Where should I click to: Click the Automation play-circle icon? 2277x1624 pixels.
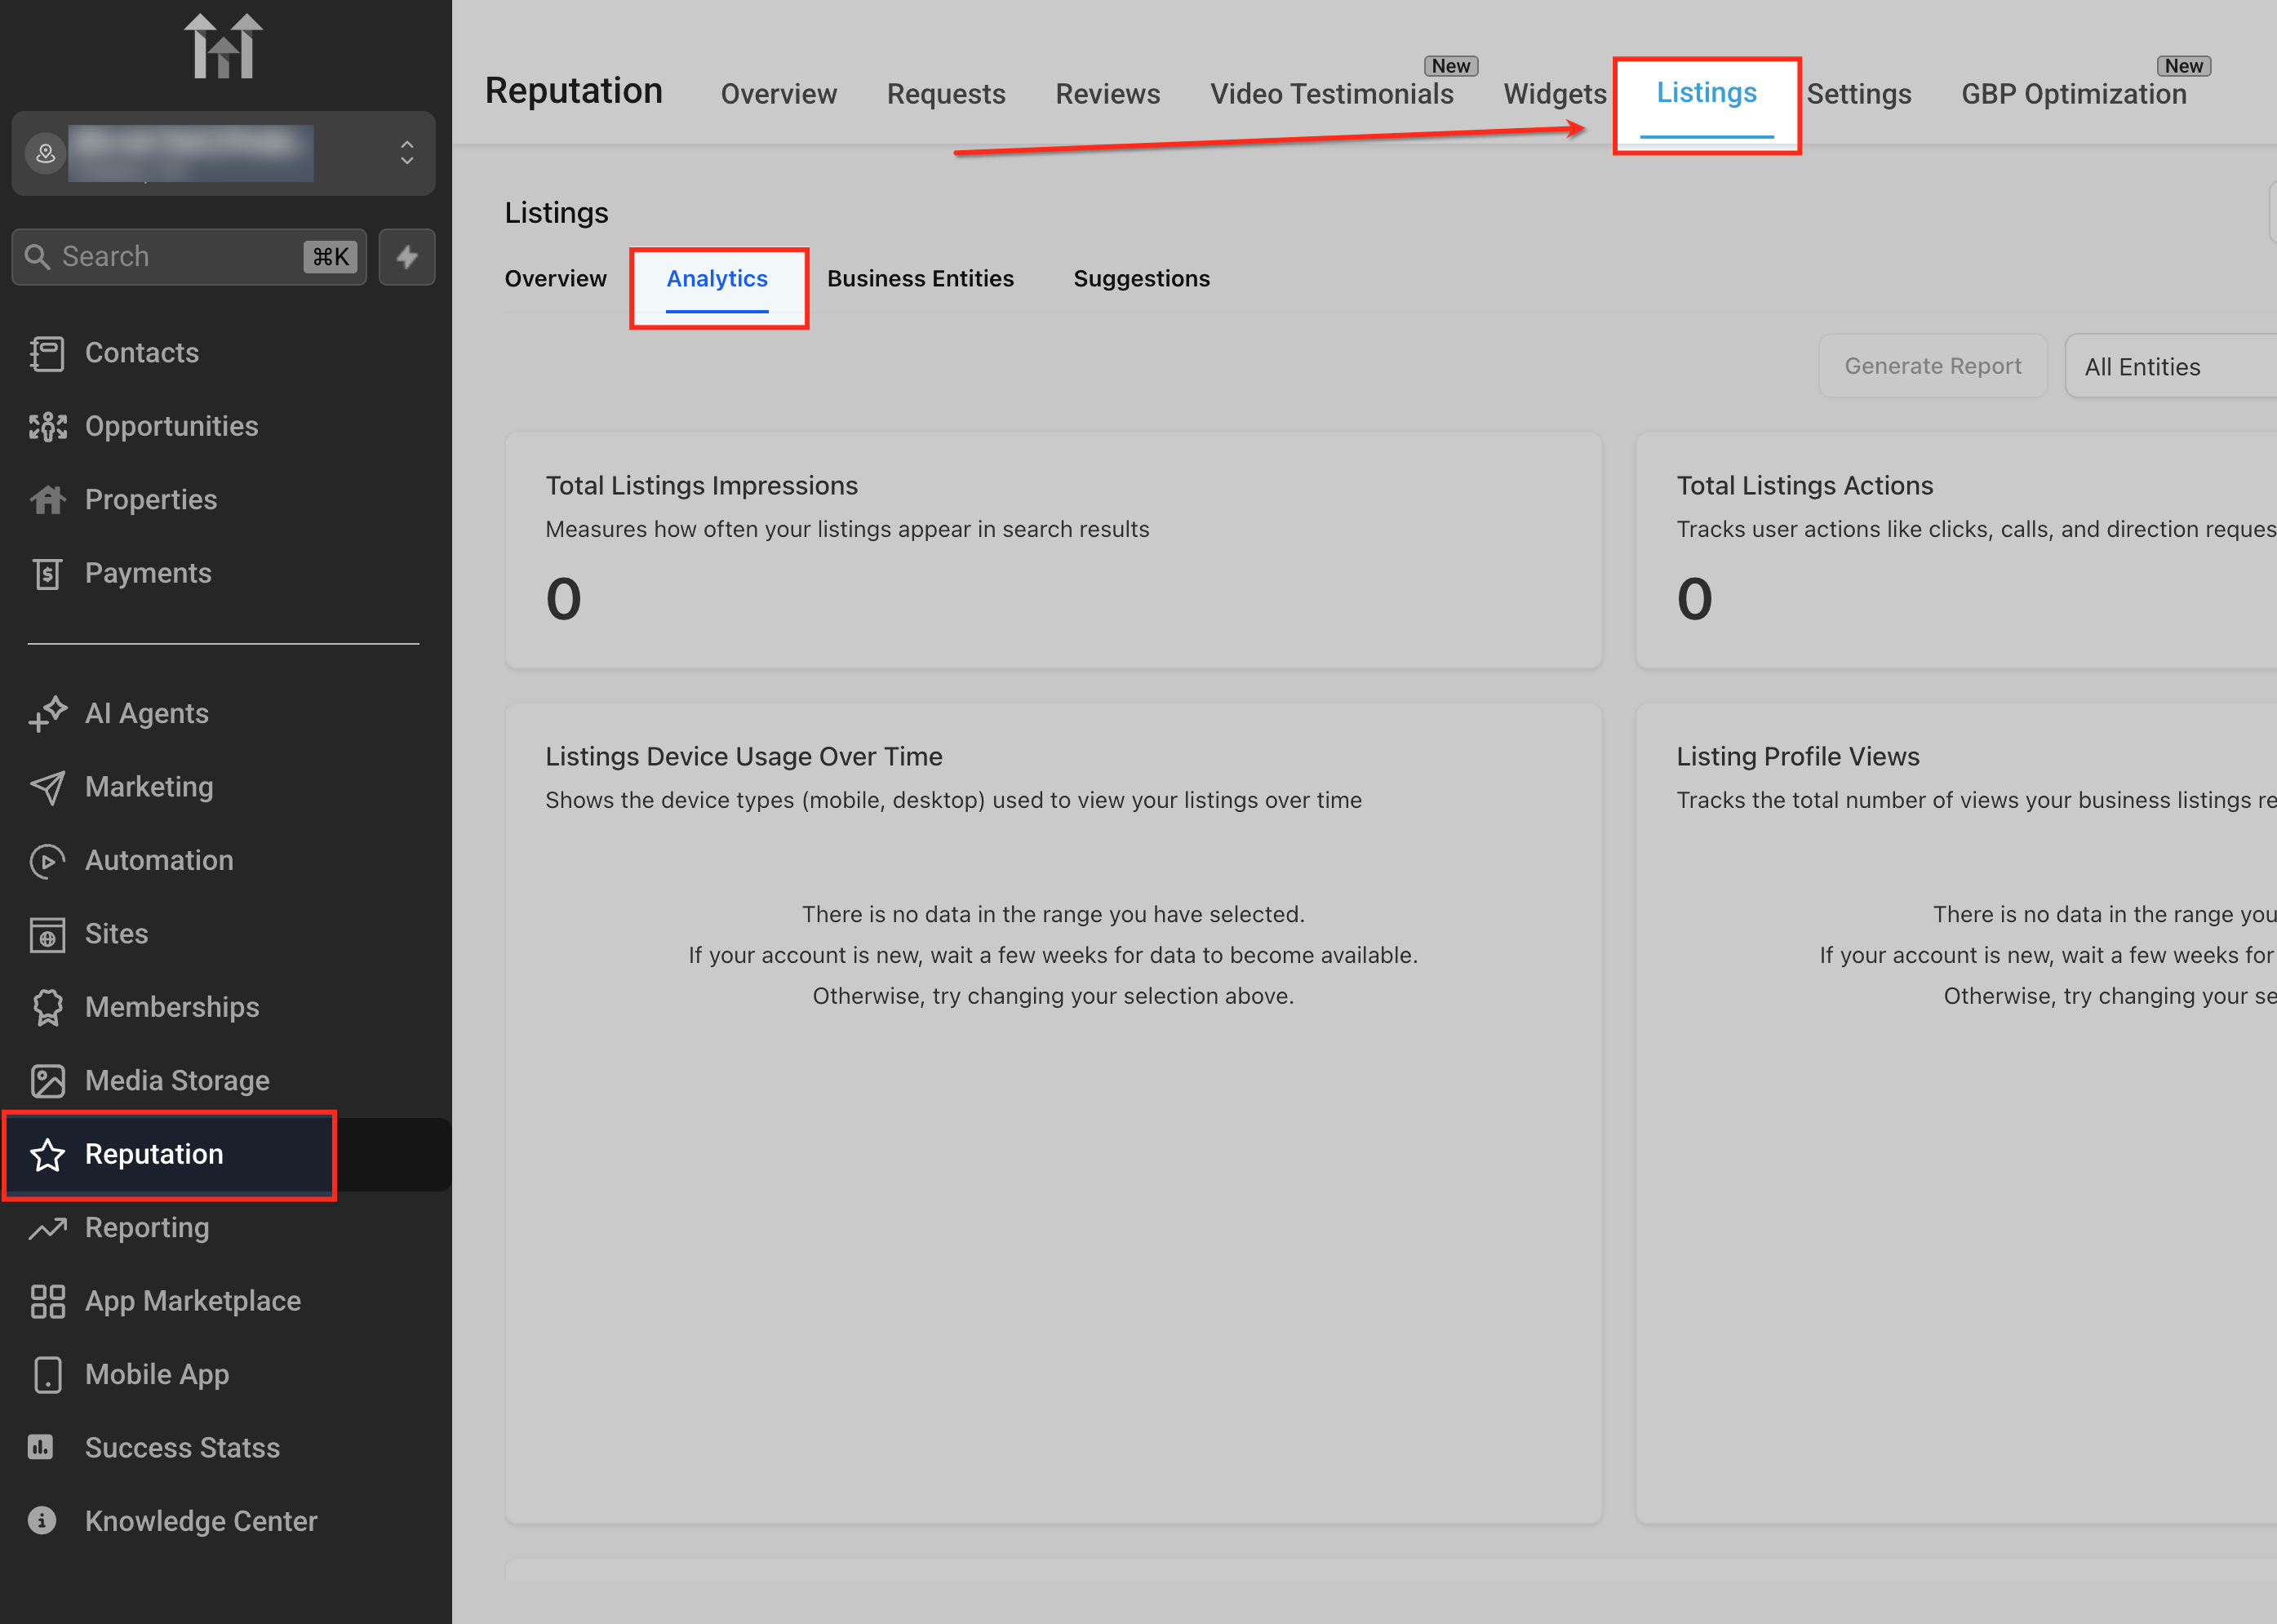point(47,861)
